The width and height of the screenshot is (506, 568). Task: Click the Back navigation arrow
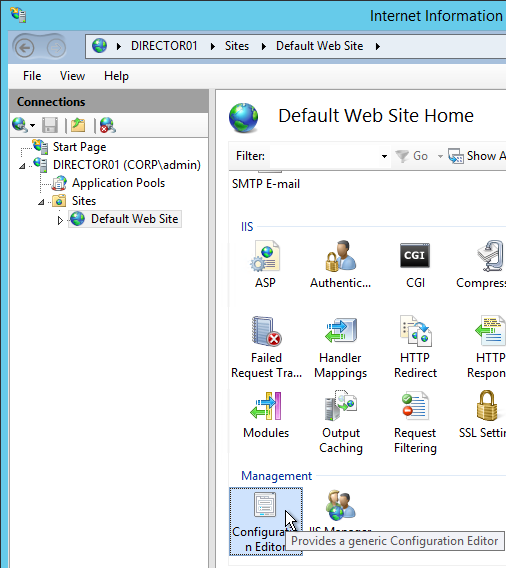pyautogui.click(x=25, y=48)
